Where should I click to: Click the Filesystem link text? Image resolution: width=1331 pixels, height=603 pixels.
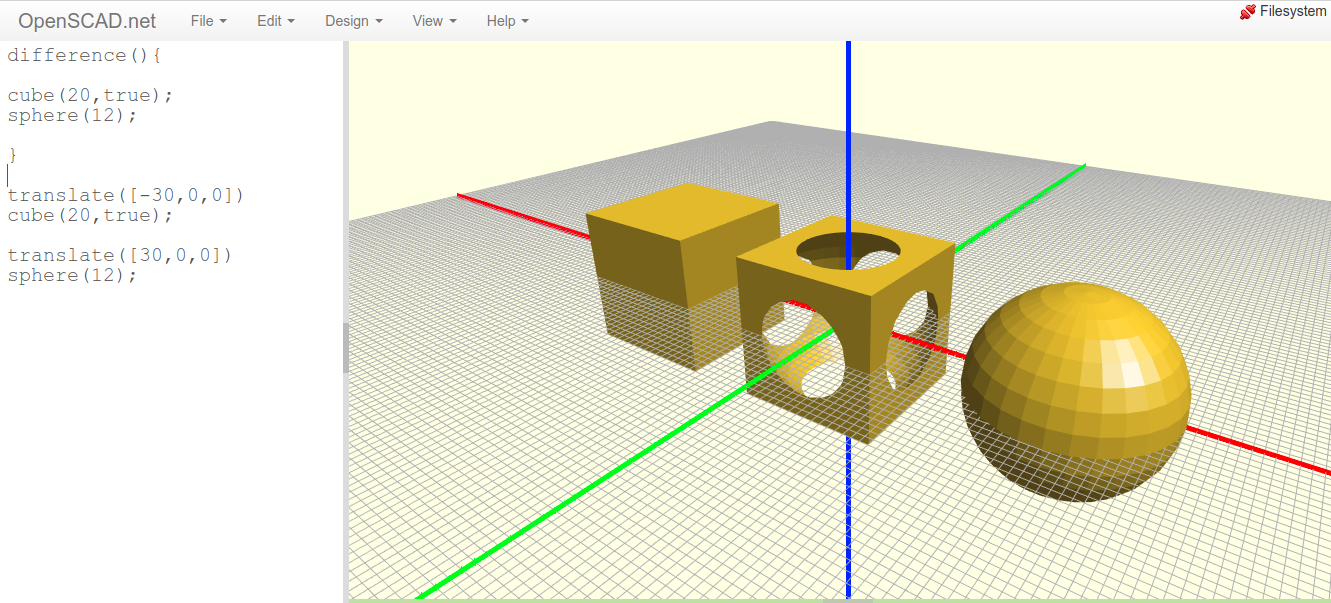[1293, 12]
